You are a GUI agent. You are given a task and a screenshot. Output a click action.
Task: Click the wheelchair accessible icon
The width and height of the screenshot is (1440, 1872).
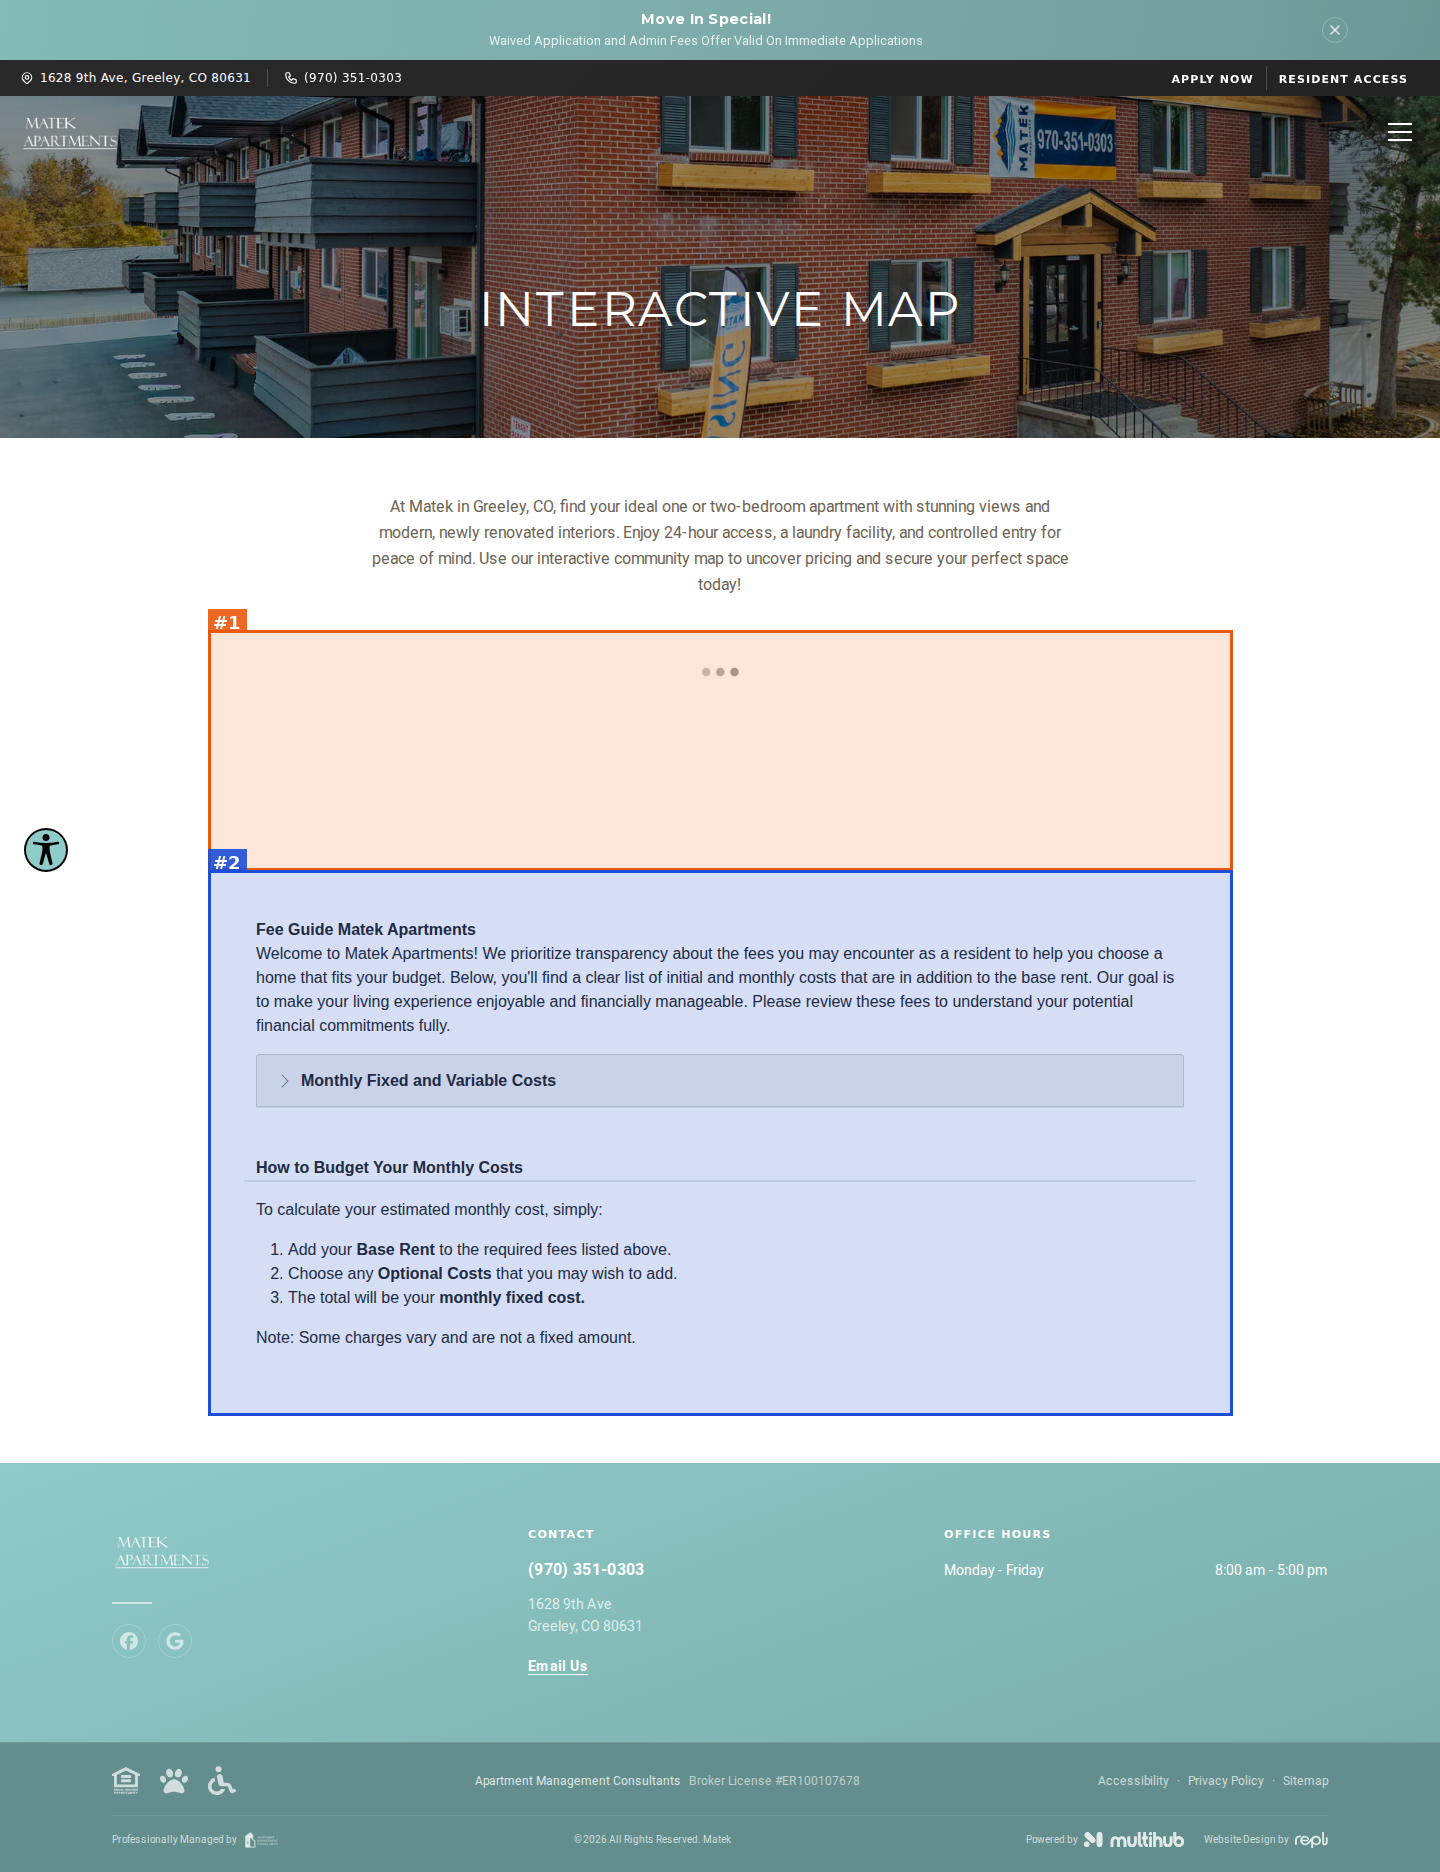[222, 1781]
